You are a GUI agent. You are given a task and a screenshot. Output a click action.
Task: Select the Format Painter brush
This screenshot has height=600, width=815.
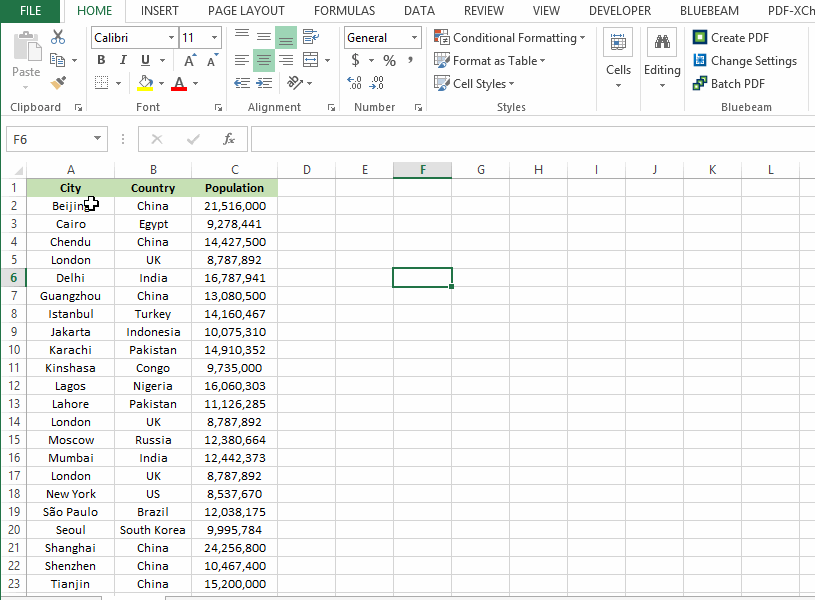point(58,83)
